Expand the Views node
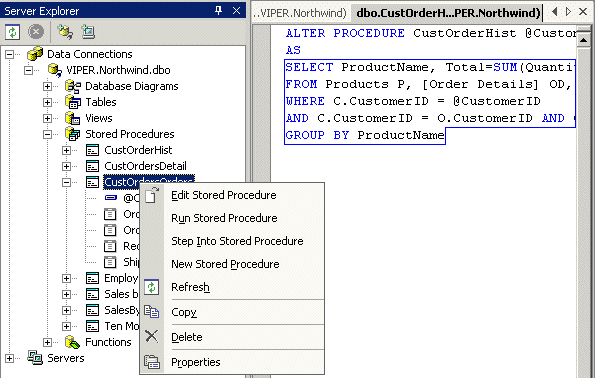Image resolution: width=595 pixels, height=378 pixels. (x=47, y=118)
